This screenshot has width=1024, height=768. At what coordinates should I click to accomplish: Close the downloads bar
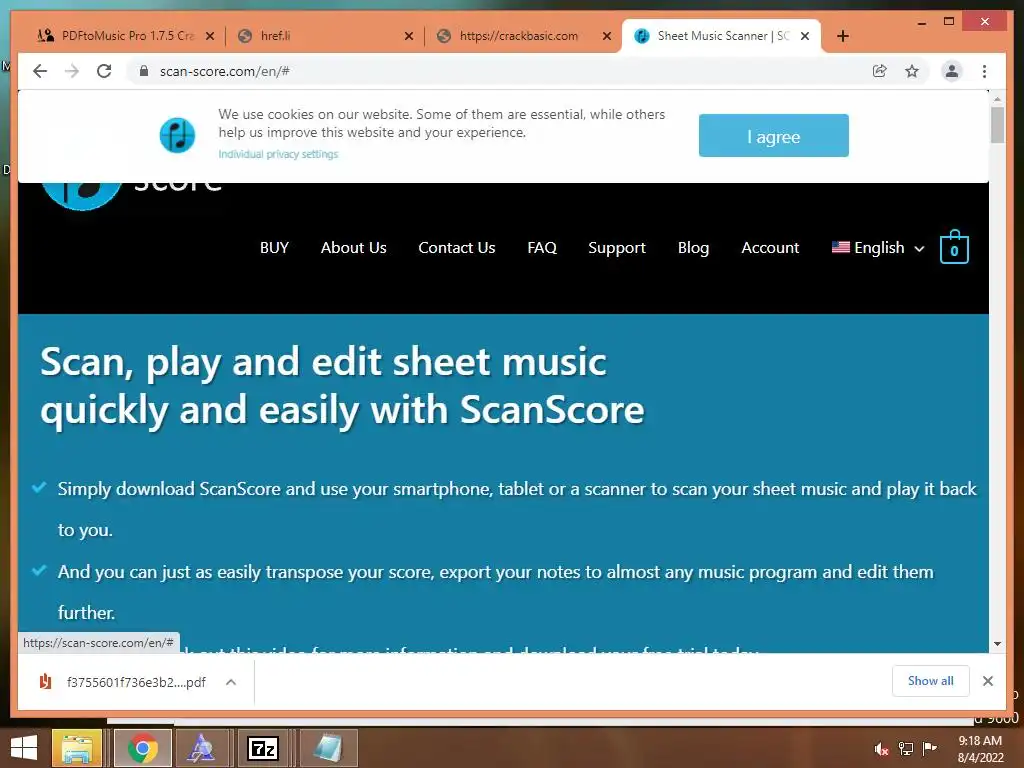tap(987, 681)
